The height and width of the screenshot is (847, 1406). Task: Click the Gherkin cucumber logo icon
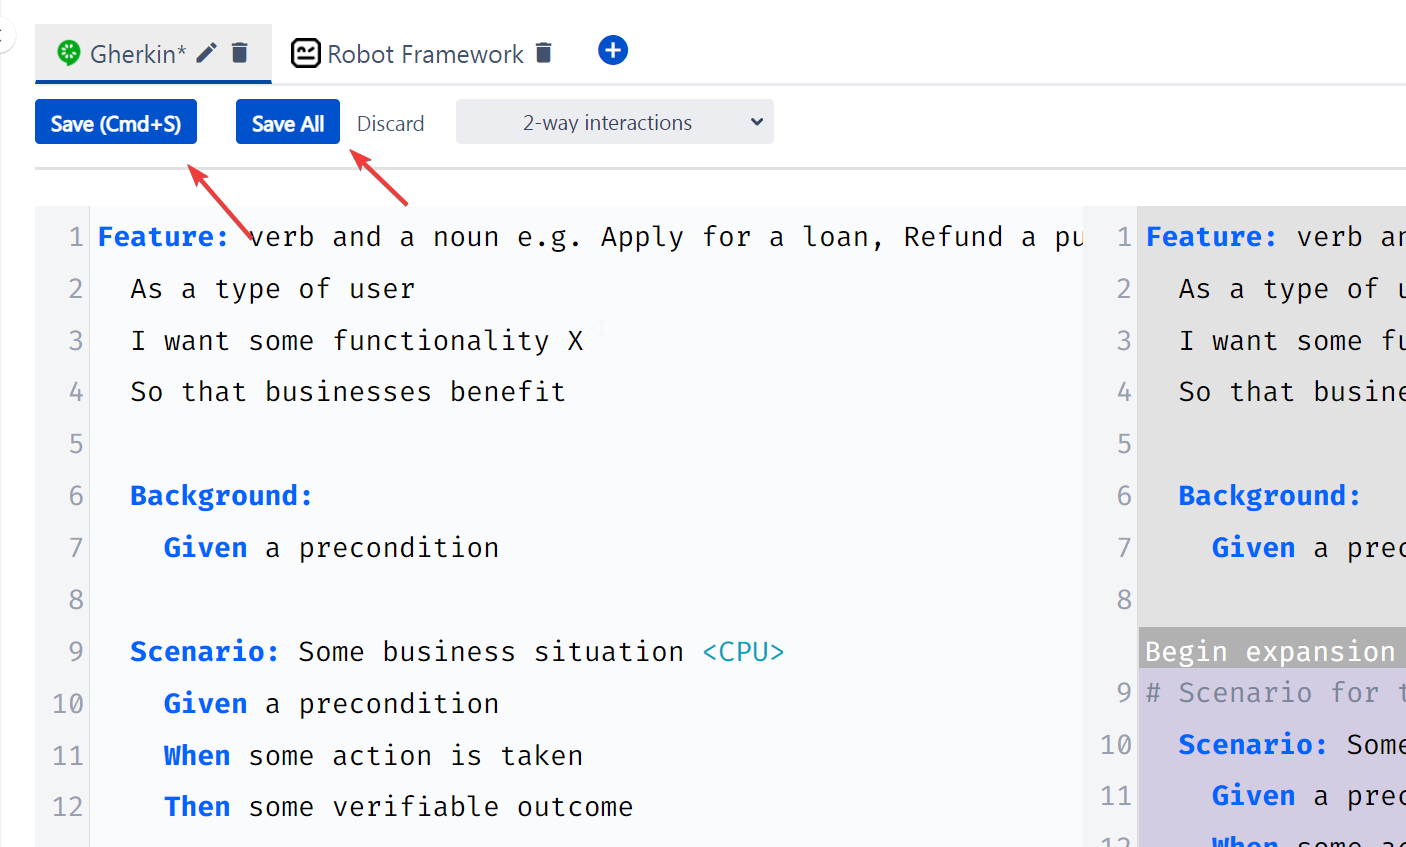click(68, 53)
